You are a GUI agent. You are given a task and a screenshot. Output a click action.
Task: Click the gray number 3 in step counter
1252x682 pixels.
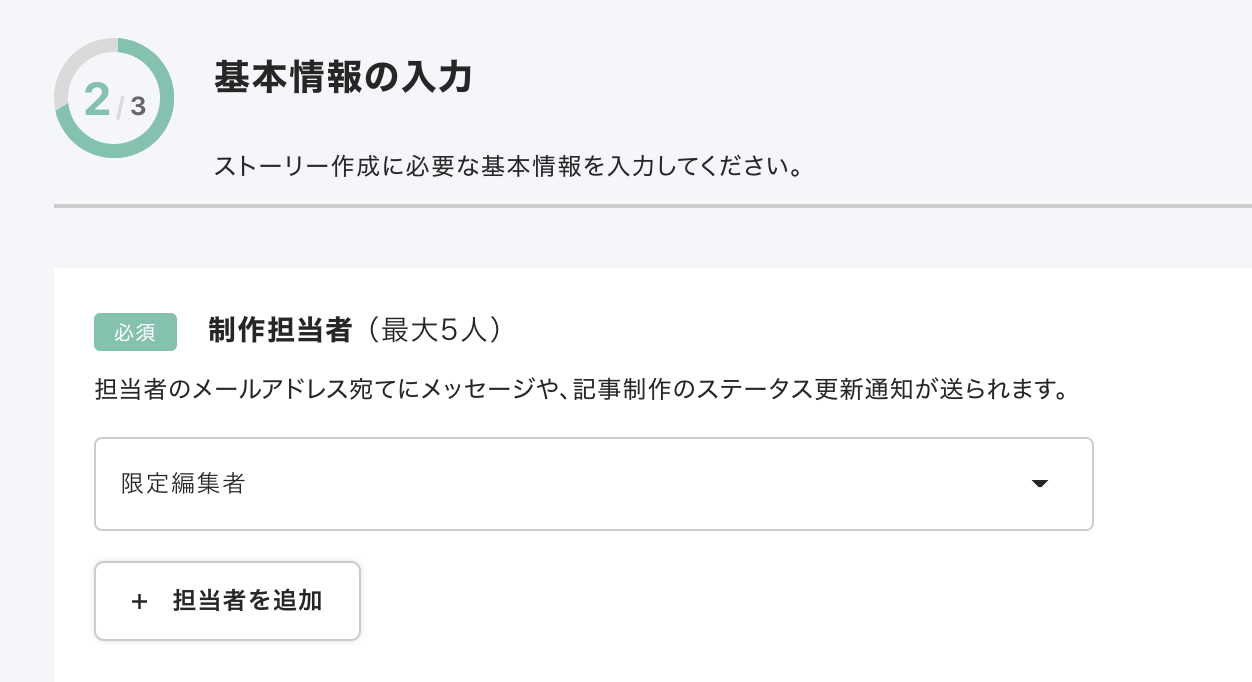(x=138, y=105)
